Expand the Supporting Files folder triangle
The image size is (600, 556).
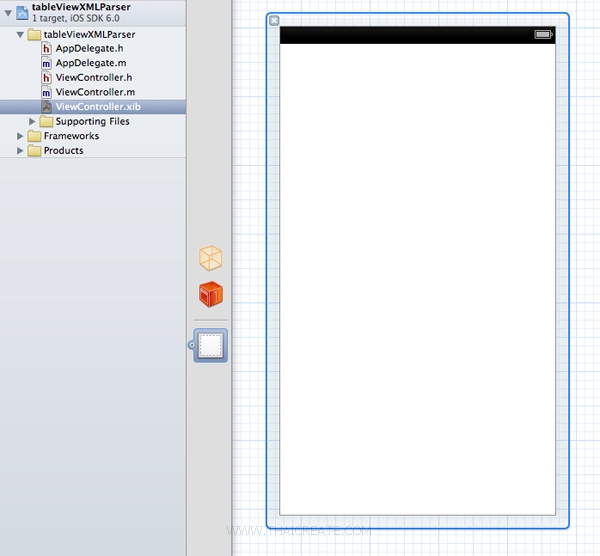tap(33, 121)
